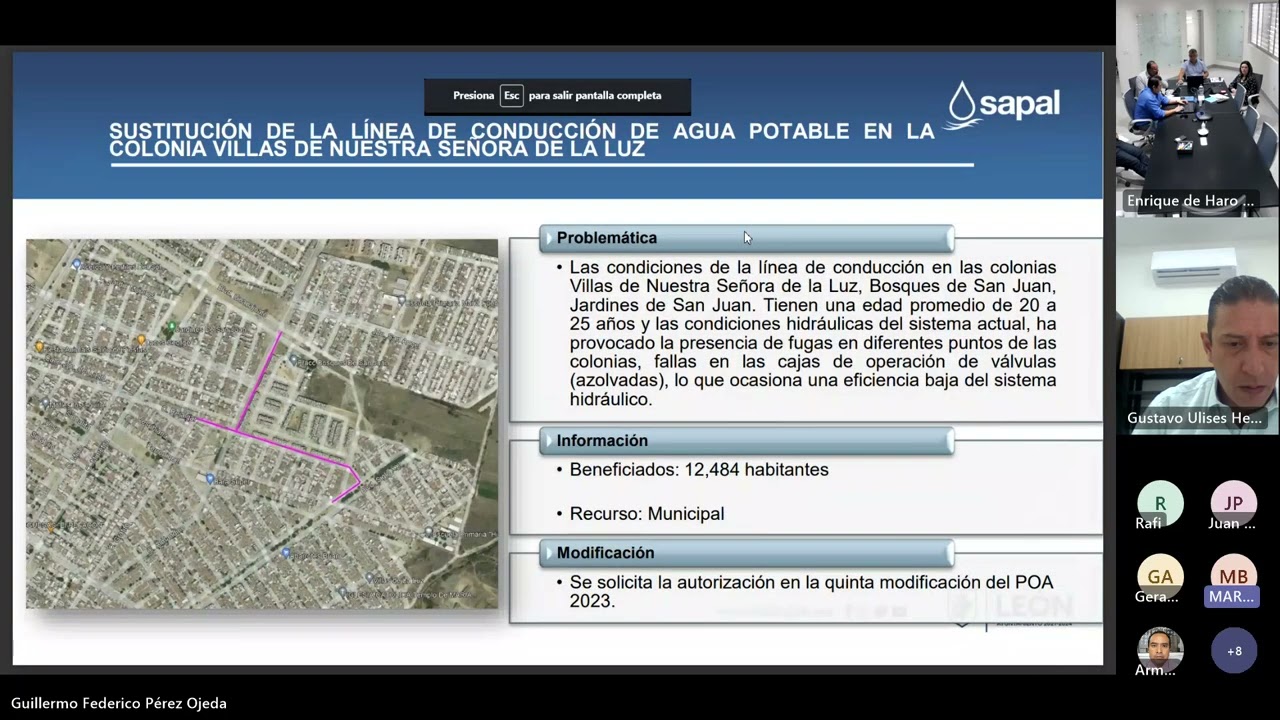Screen dimensions: 1280x720
Task: Click text 'Recurso: Municipal'
Action: [647, 513]
